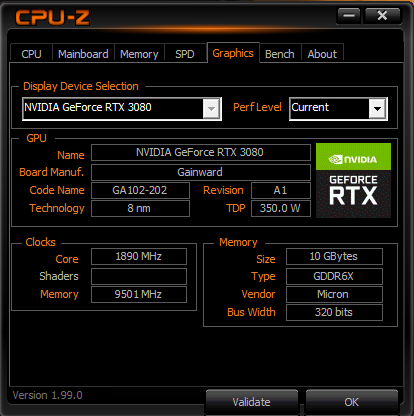
Task: Click the NVIDIA GeForce RTX 3080 combo box
Action: [122, 109]
